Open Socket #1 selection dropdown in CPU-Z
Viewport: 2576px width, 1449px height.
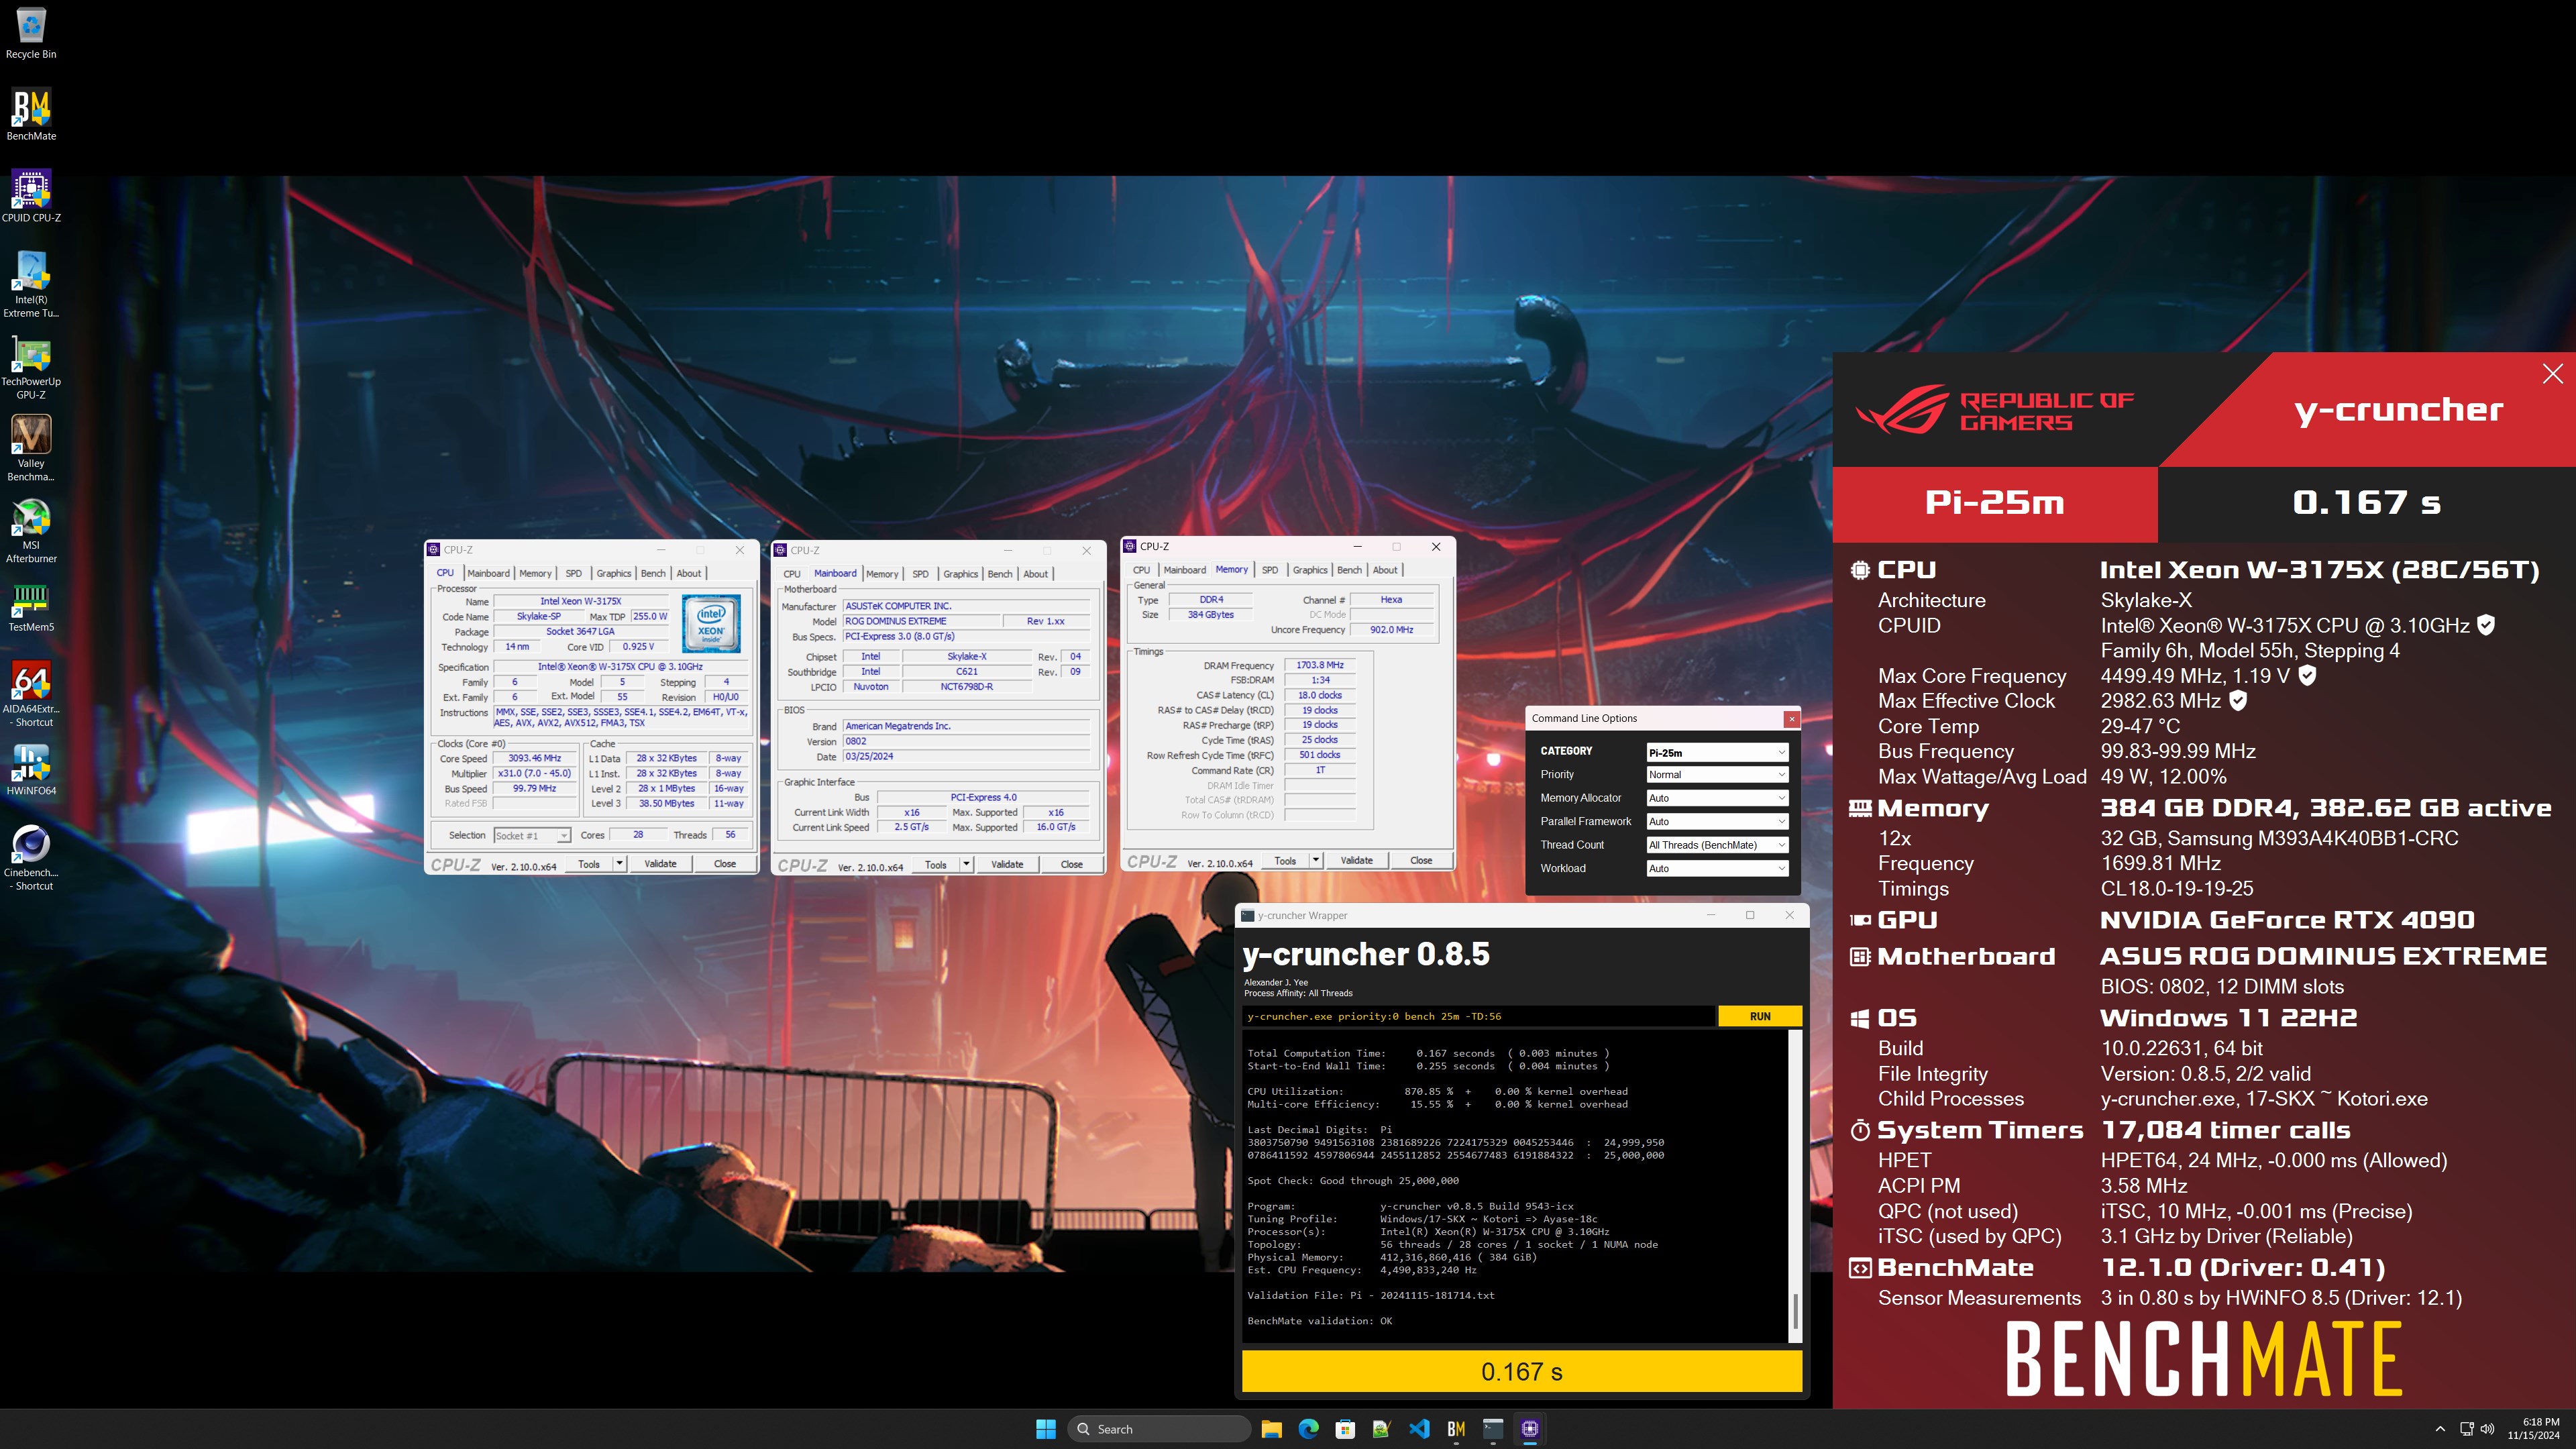tap(532, 835)
